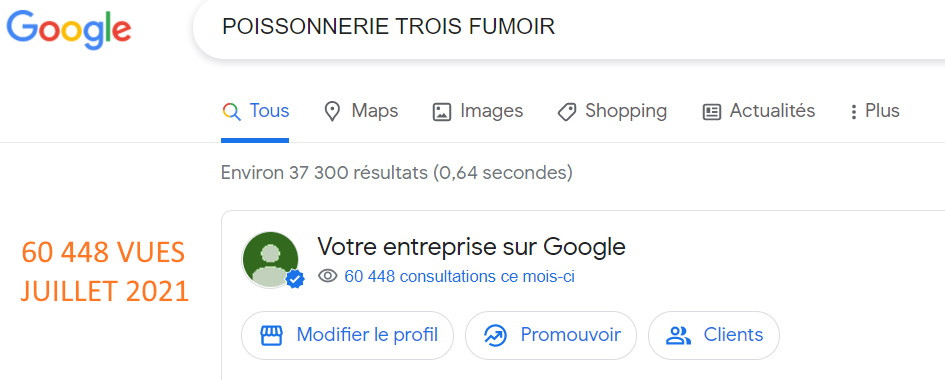Screen dimensions: 945x380
Task: Click the Actualités newspaper icon
Action: (712, 112)
